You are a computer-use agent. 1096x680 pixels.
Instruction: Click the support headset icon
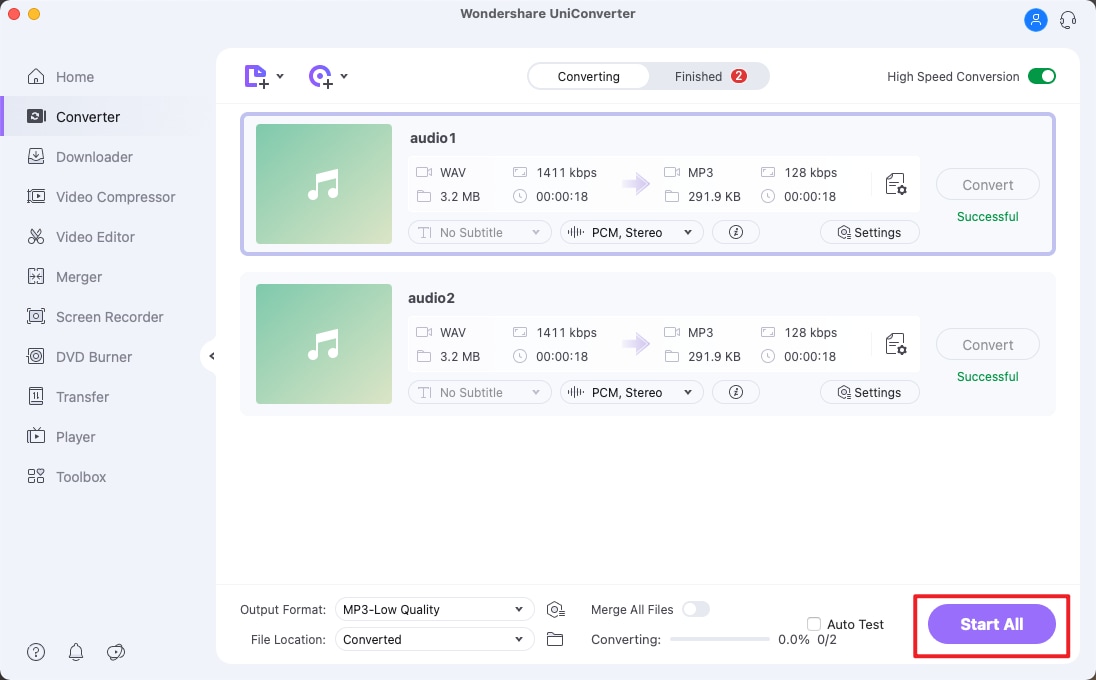[x=1068, y=20]
